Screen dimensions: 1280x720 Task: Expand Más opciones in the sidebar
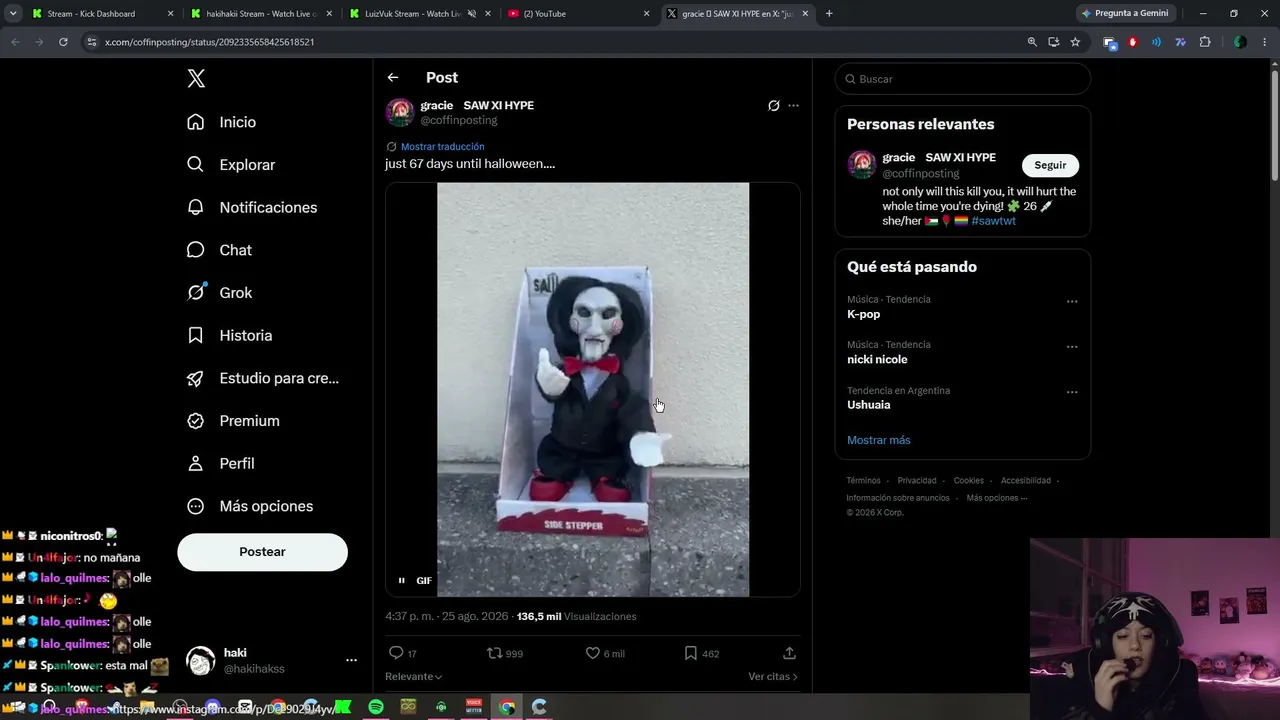pos(250,506)
